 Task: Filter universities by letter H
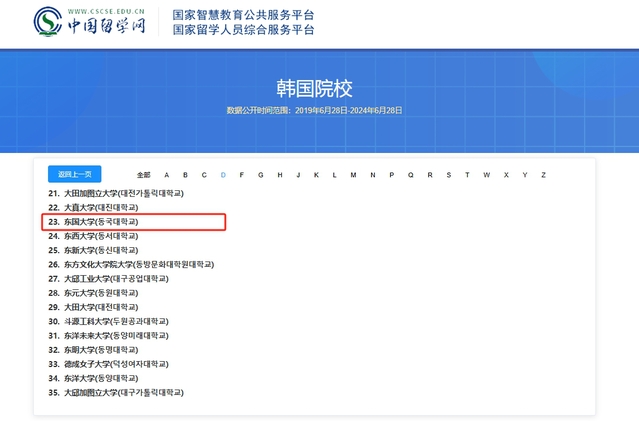(x=280, y=175)
